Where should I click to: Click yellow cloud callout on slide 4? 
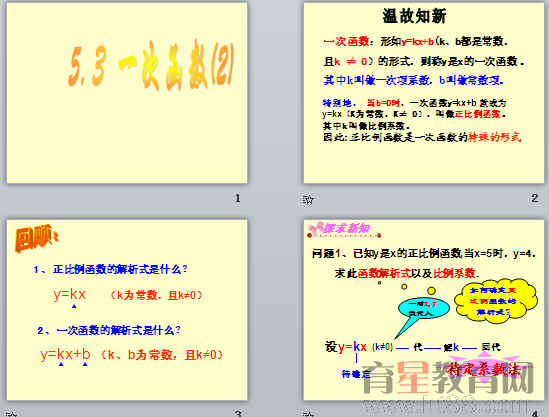[495, 301]
